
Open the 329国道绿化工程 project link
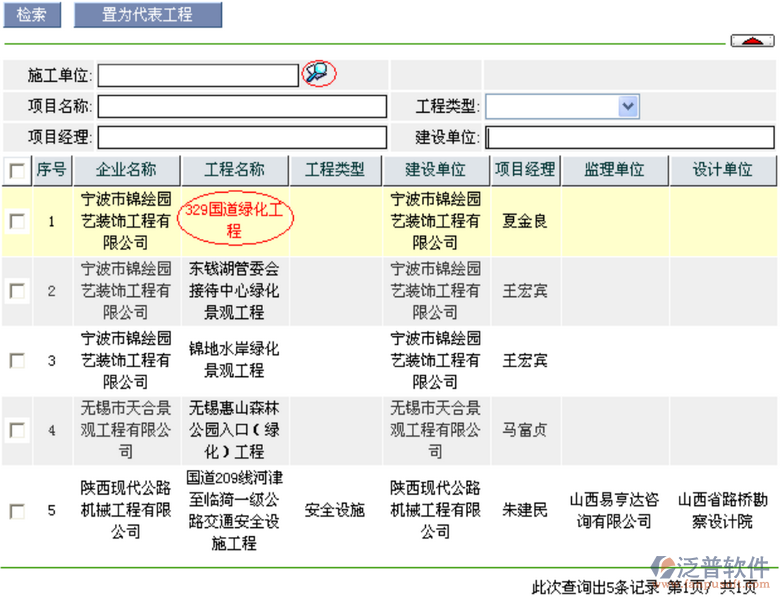(234, 220)
